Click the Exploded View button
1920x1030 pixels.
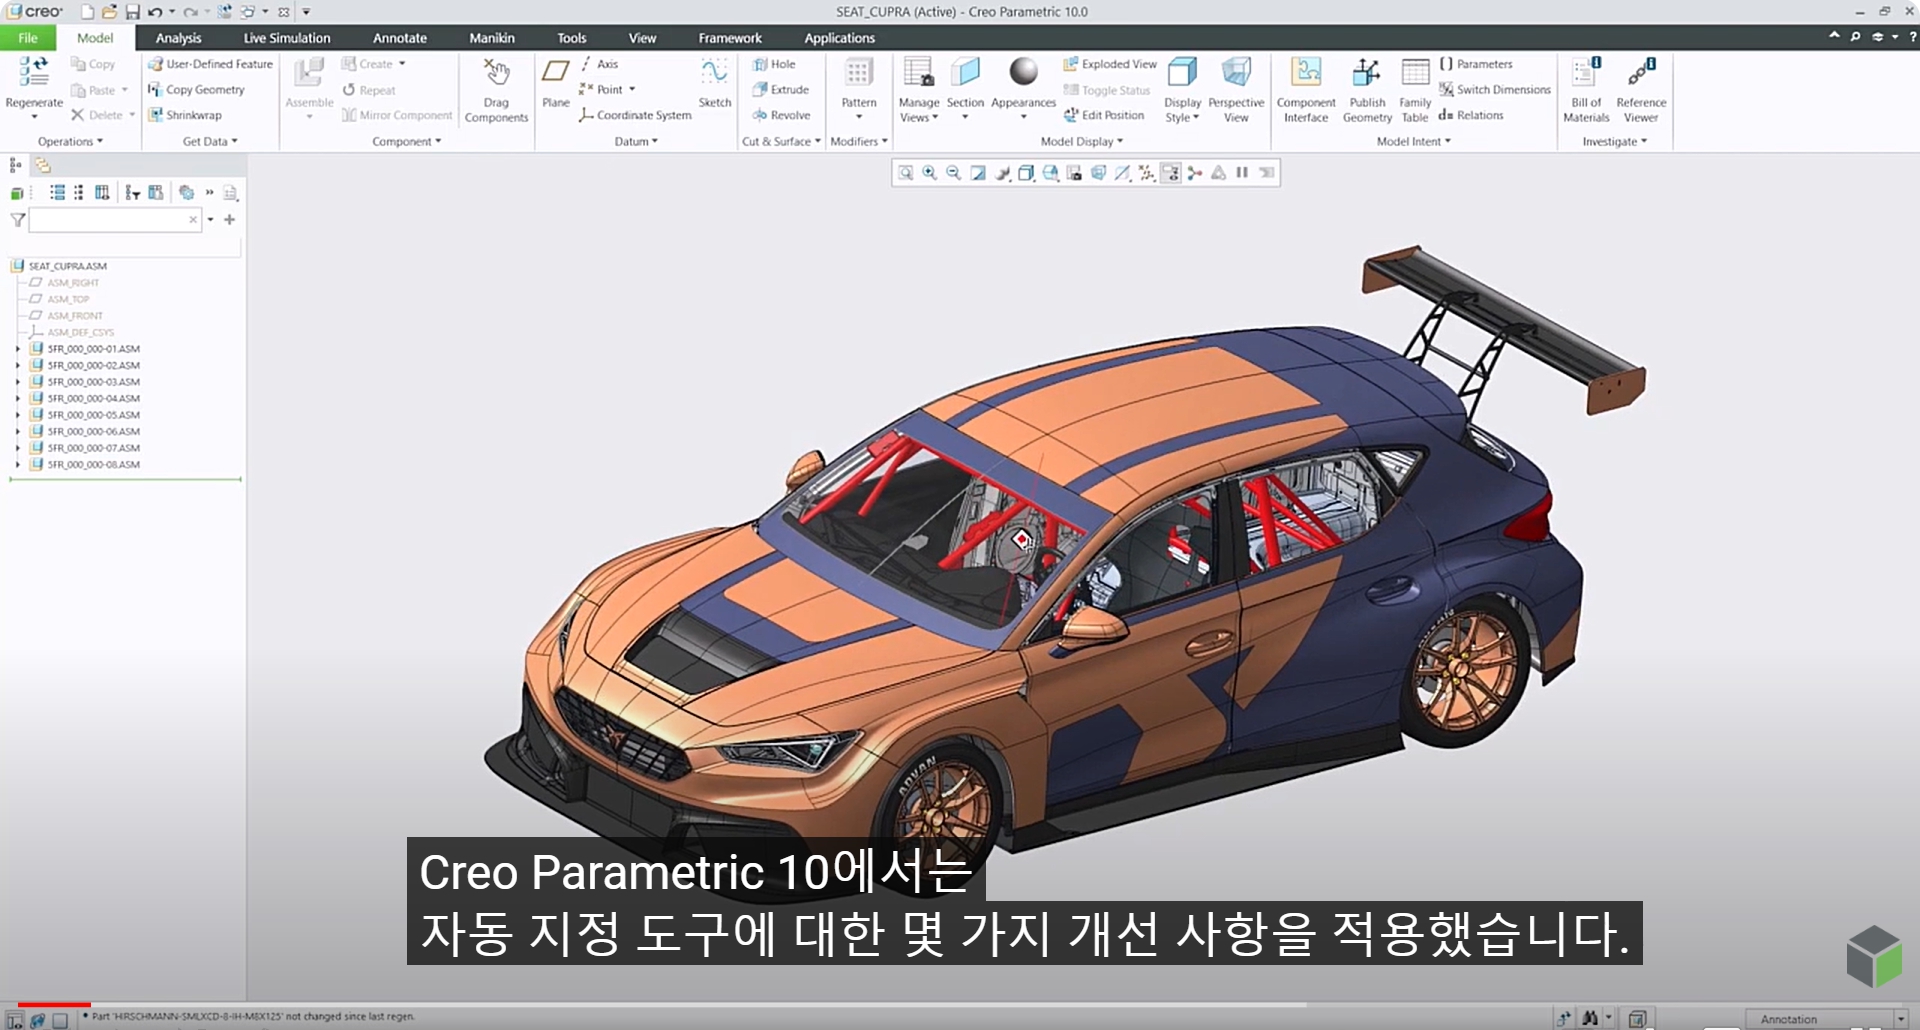point(1110,64)
